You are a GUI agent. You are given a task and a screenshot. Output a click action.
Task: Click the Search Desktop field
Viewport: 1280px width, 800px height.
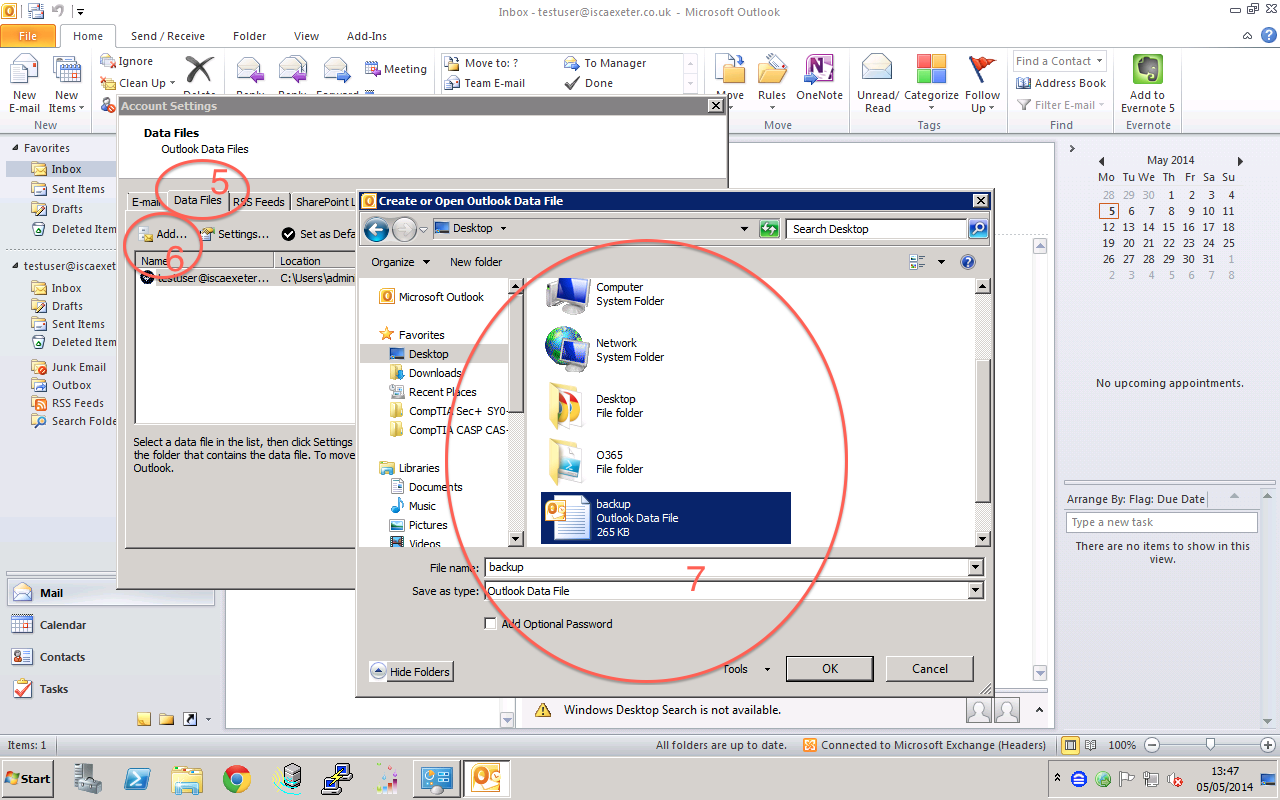coord(876,229)
